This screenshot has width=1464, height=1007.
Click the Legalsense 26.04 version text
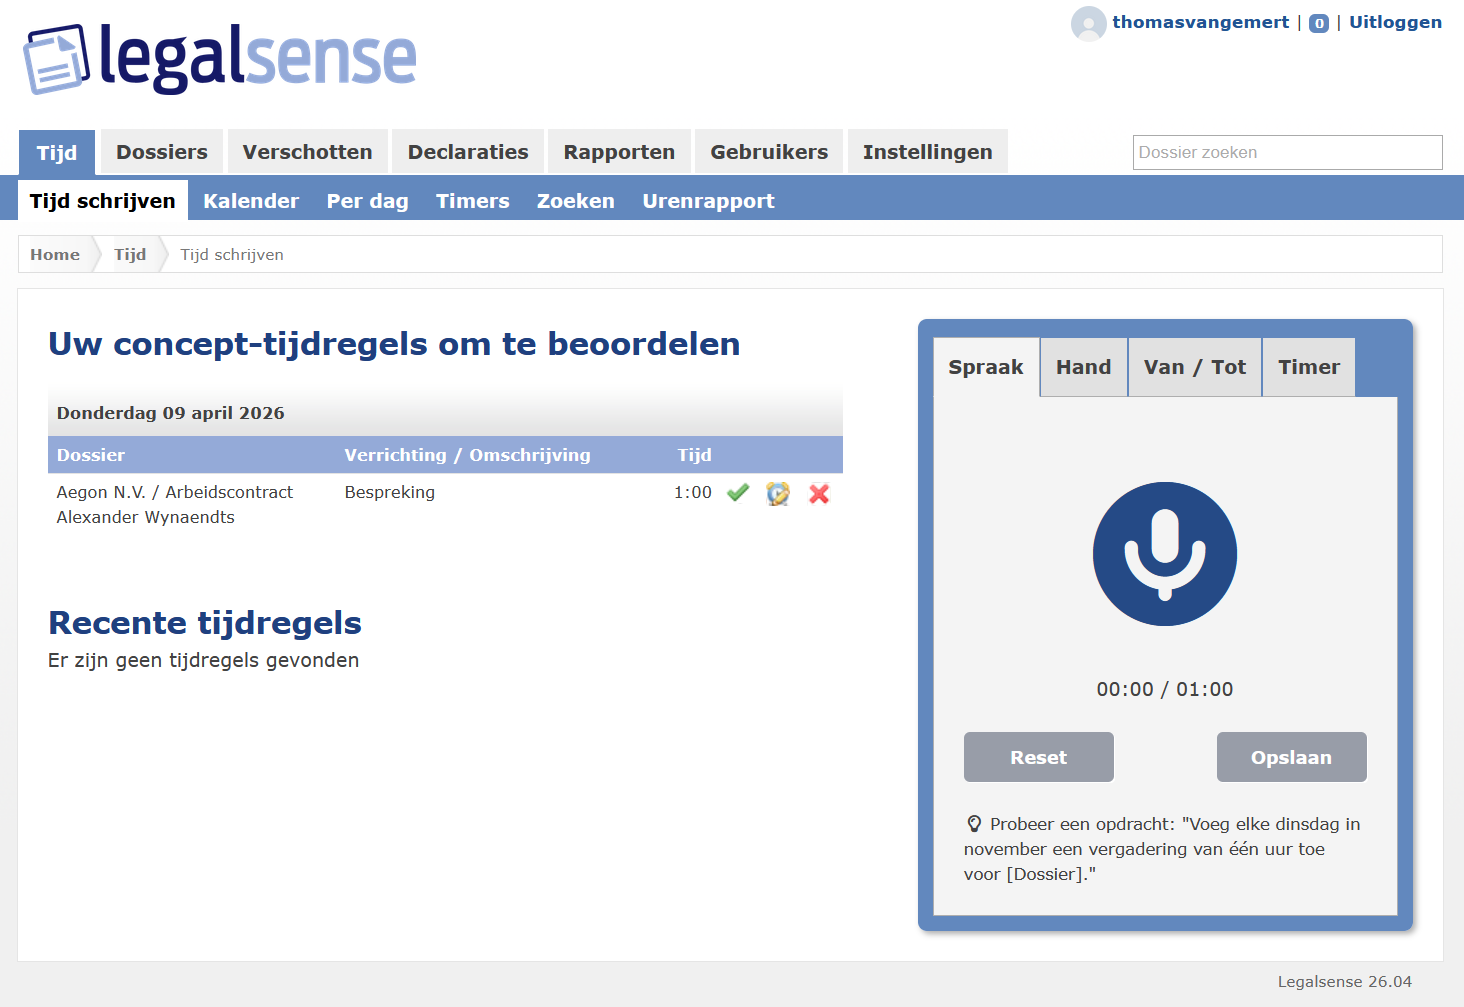pos(1345,982)
